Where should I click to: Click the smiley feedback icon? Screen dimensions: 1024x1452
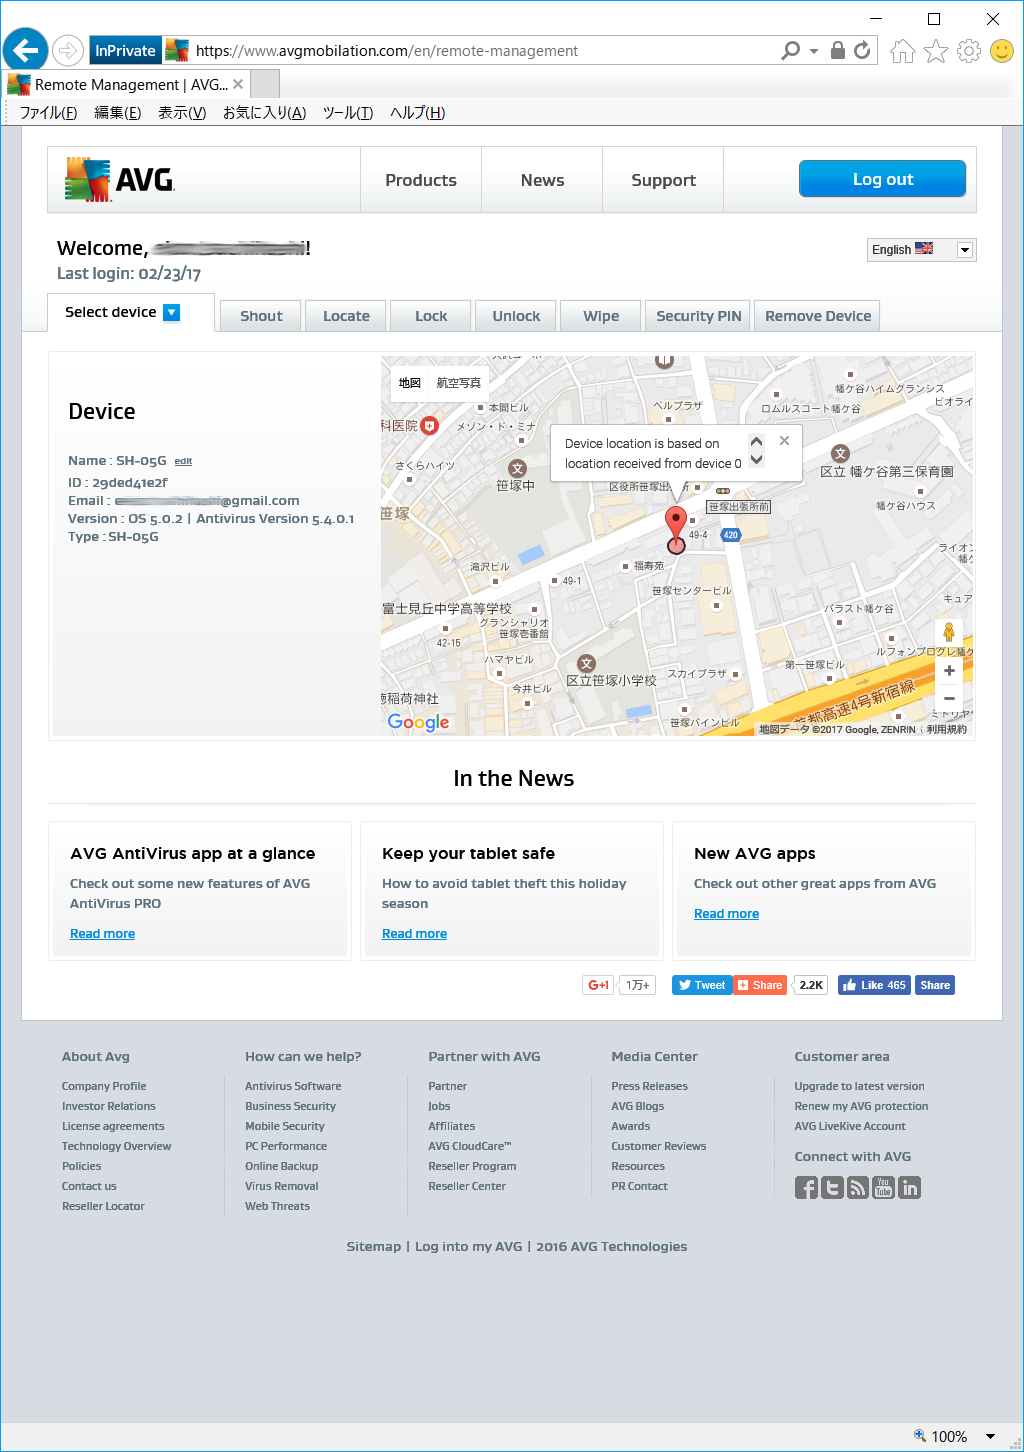click(x=1002, y=51)
